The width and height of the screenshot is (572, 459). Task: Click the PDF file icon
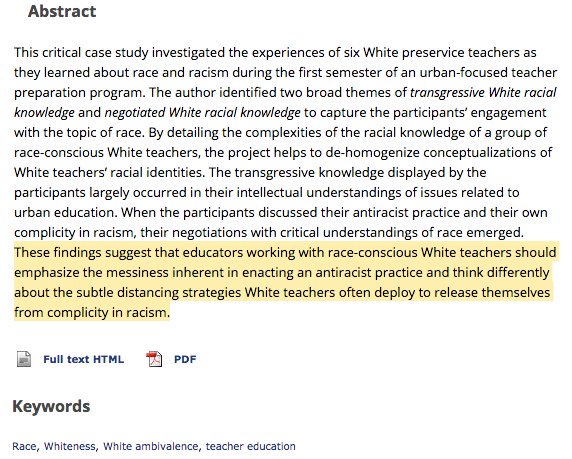154,359
